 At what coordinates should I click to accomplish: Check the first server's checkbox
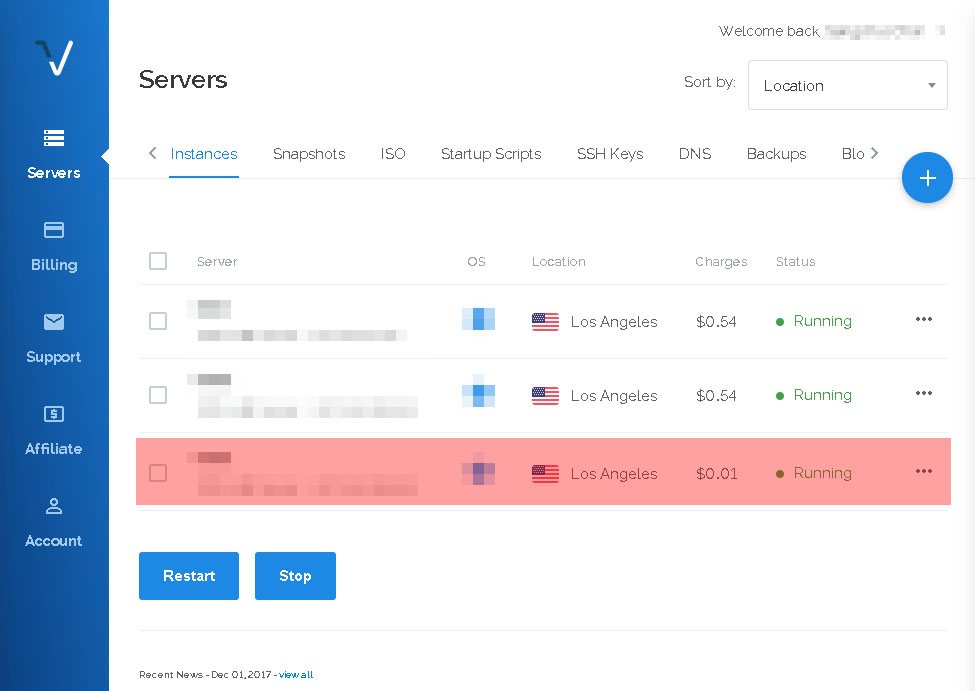(x=158, y=321)
